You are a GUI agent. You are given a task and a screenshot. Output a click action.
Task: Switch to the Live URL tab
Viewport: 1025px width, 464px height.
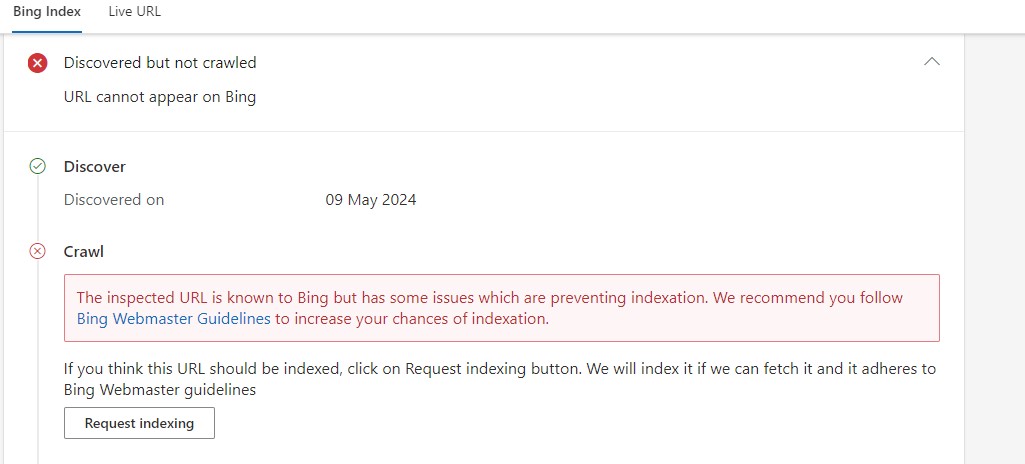point(135,12)
